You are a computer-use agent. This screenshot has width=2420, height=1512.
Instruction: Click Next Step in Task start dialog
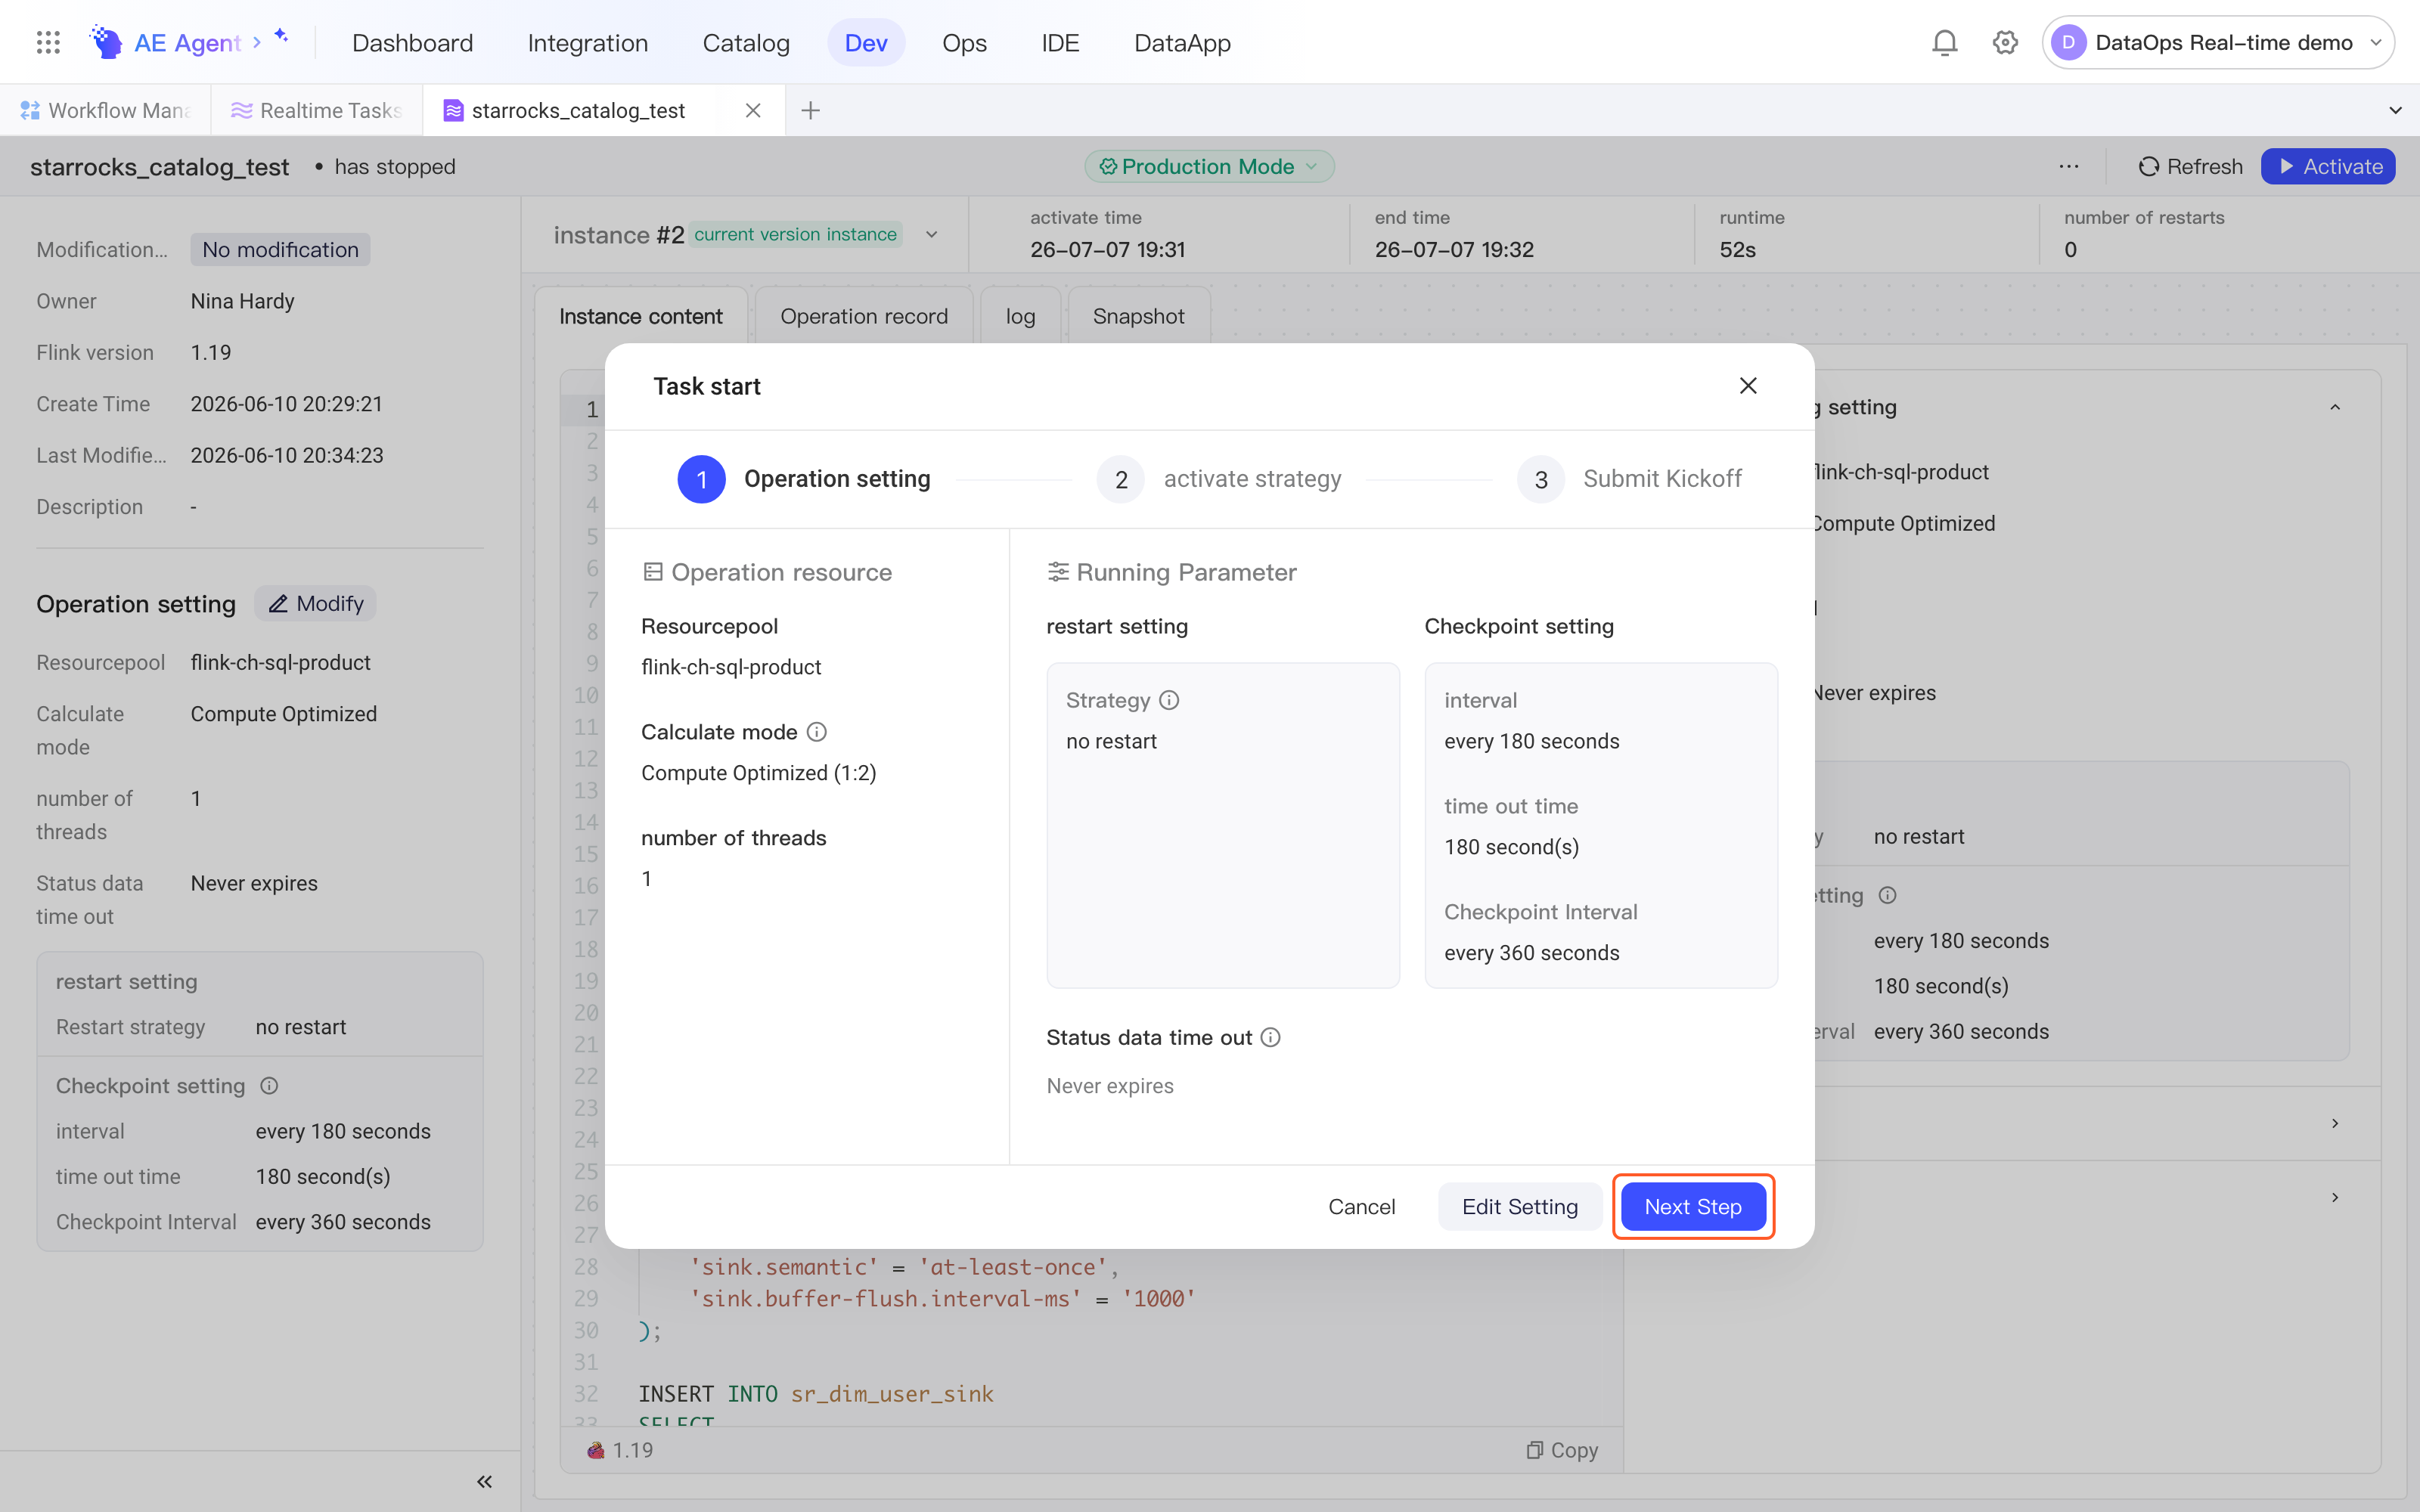point(1693,1207)
